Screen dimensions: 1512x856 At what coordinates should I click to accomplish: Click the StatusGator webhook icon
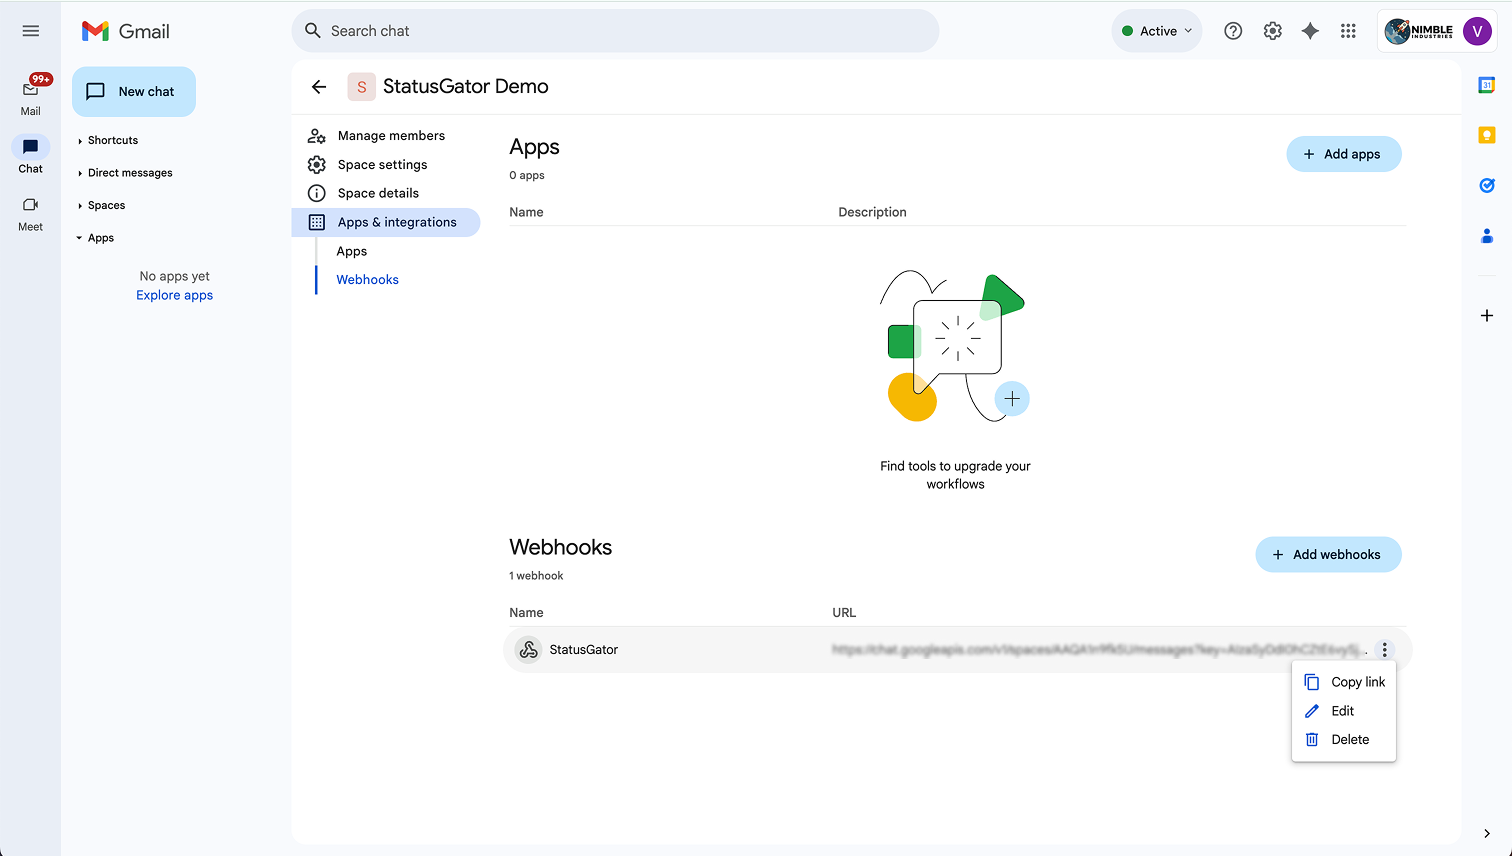[528, 650]
